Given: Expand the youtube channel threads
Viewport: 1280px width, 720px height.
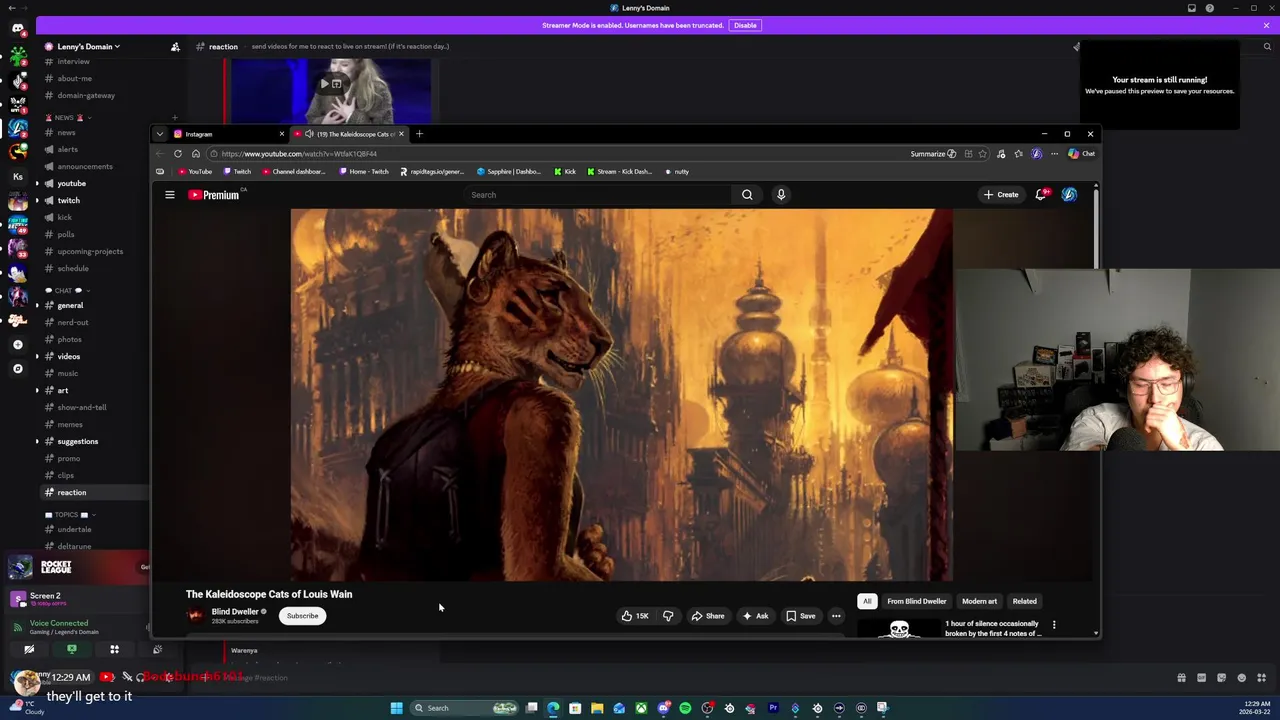Looking at the screenshot, I should click(x=37, y=184).
